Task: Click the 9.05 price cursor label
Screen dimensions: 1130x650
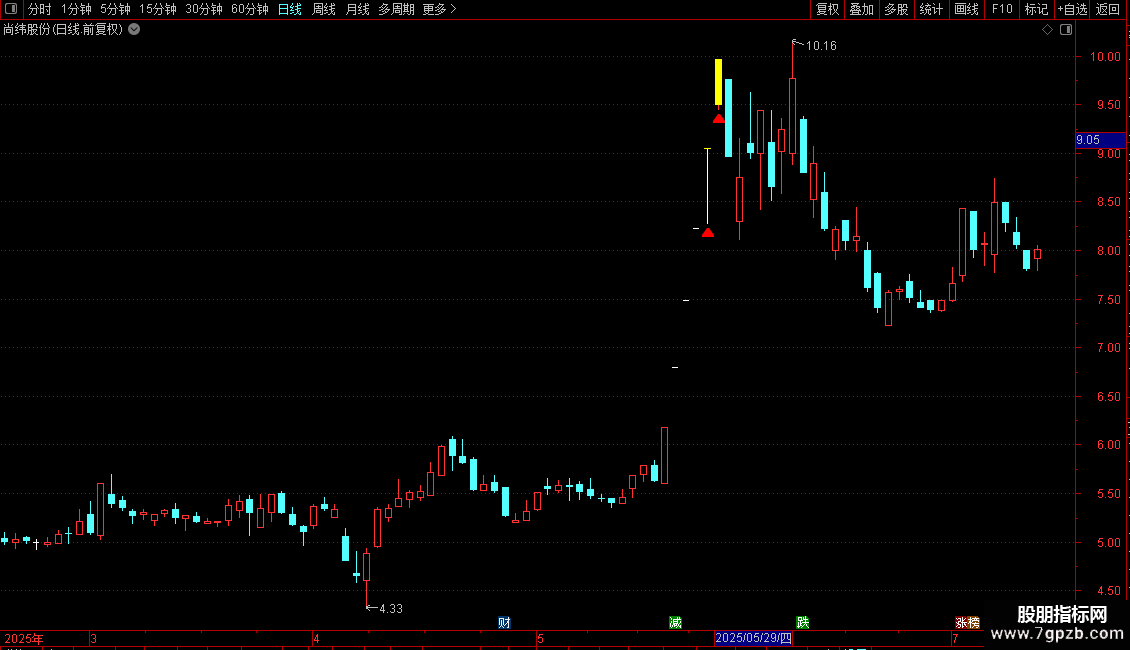Action: point(1100,140)
